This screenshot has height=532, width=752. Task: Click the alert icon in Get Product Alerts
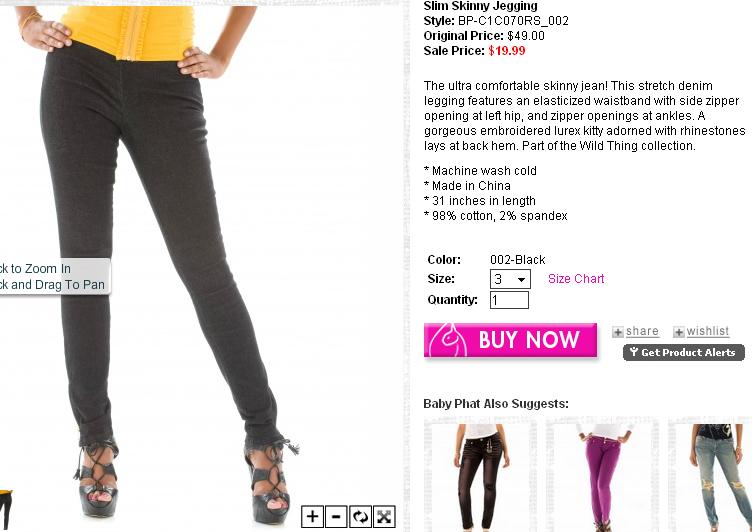click(634, 352)
